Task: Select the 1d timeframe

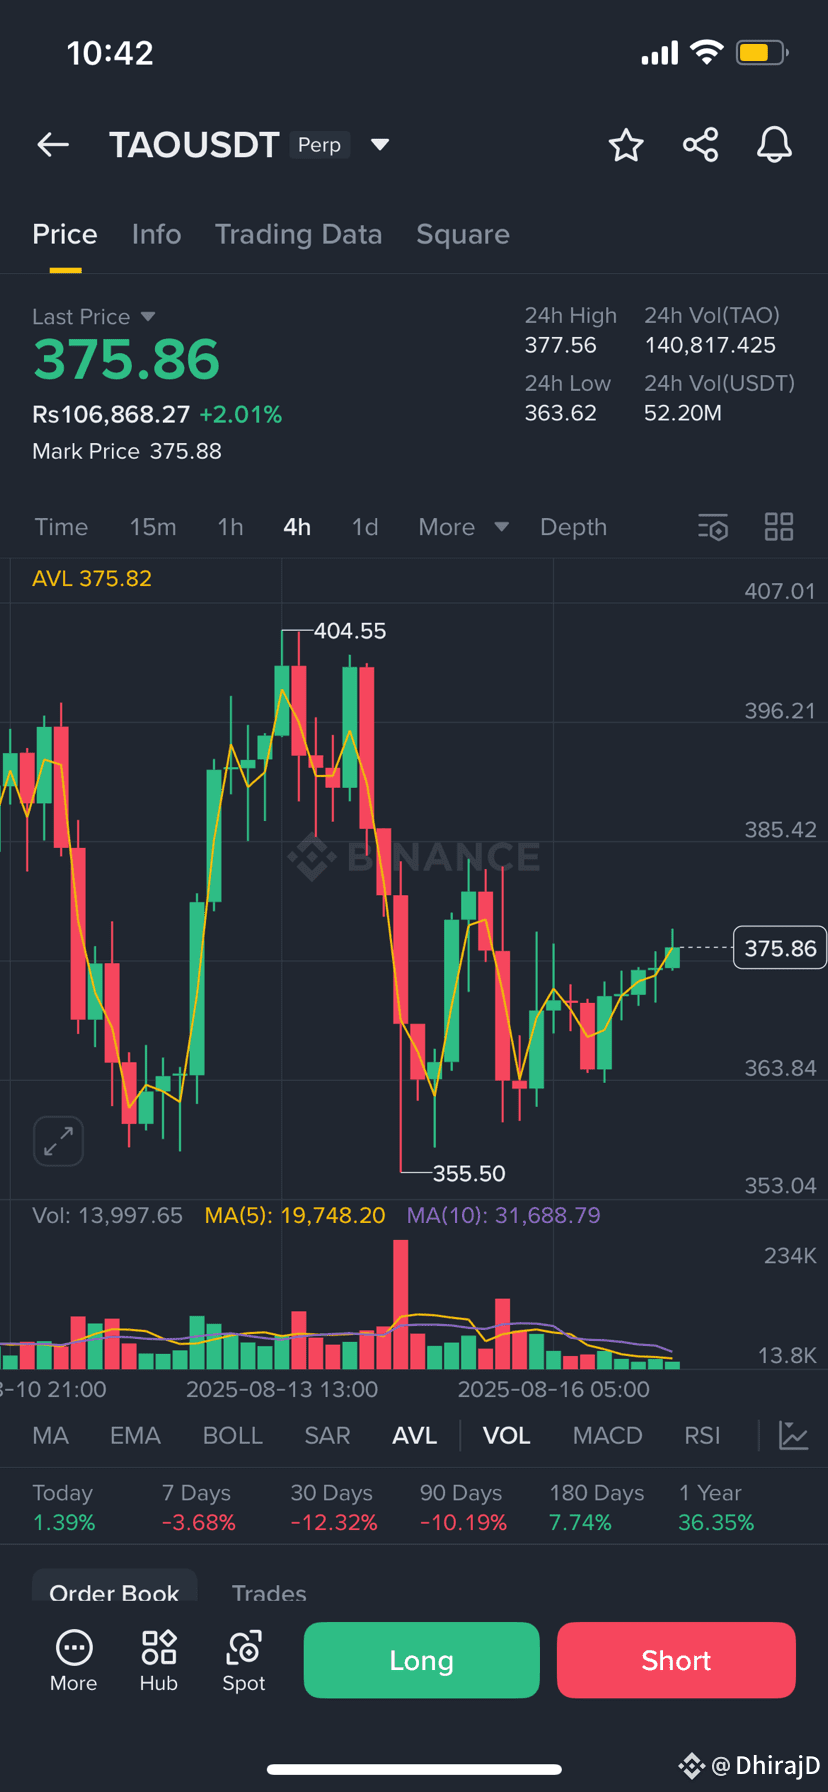Action: [365, 527]
